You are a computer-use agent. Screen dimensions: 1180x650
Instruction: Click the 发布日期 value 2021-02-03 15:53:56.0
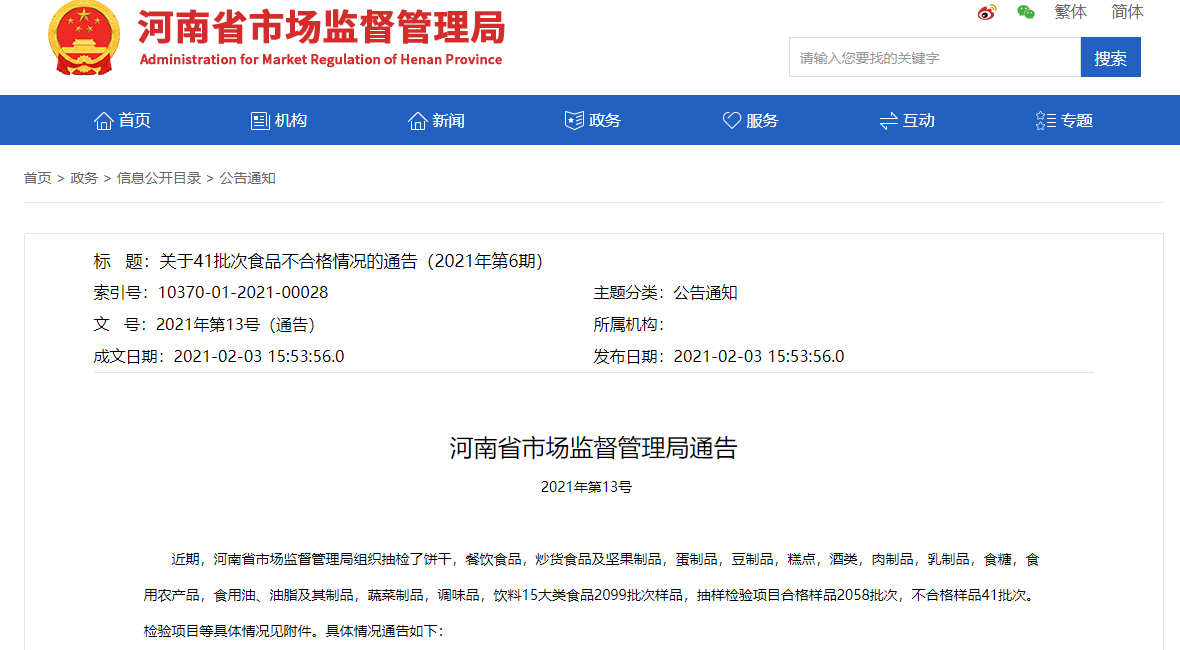point(759,357)
